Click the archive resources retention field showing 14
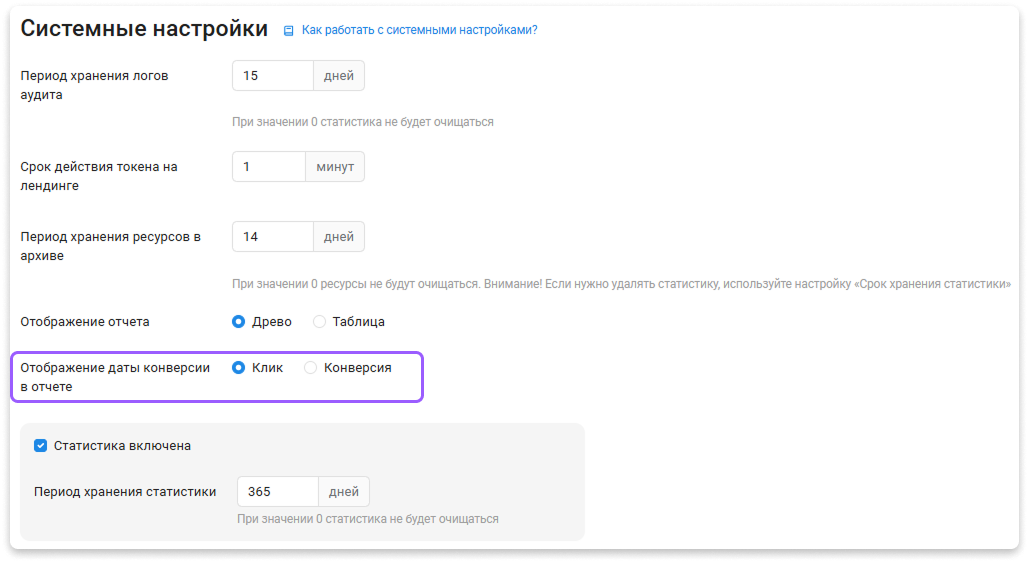The width and height of the screenshot is (1029, 563). 273,237
